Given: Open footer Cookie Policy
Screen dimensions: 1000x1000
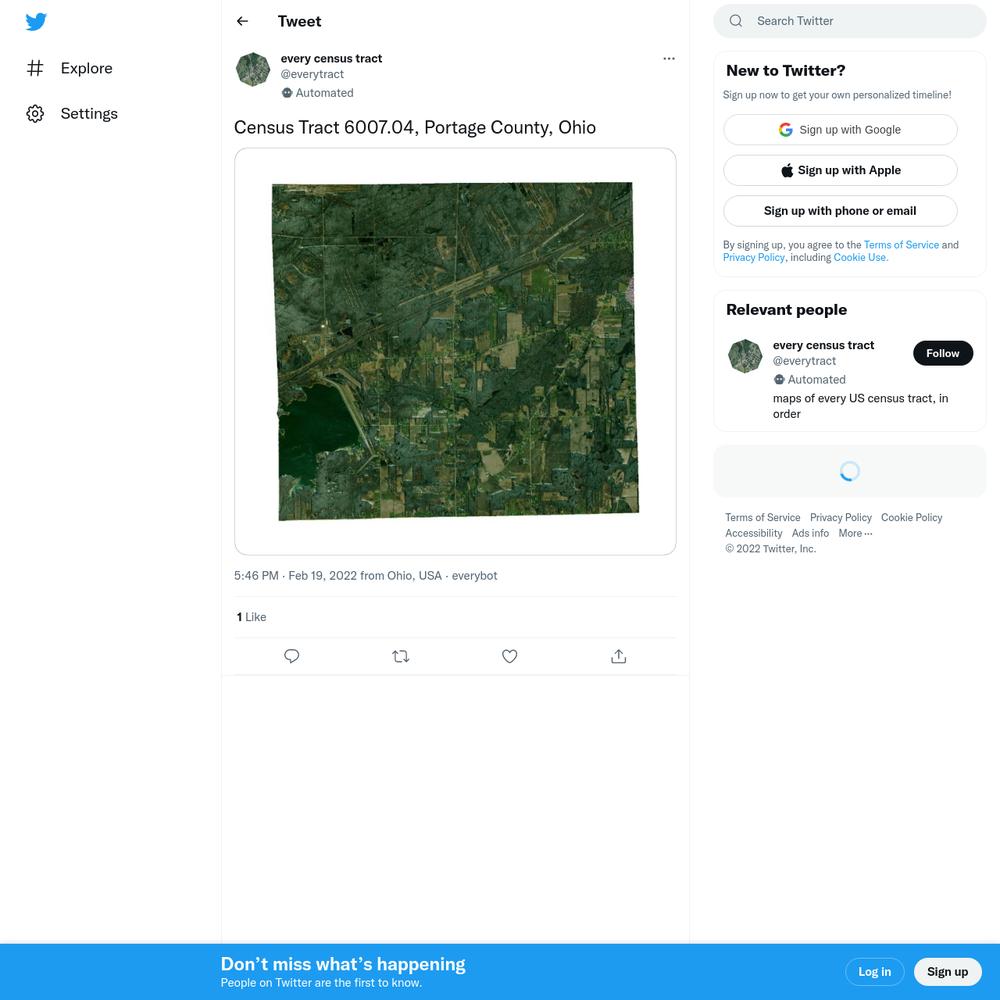Looking at the screenshot, I should click(x=911, y=517).
